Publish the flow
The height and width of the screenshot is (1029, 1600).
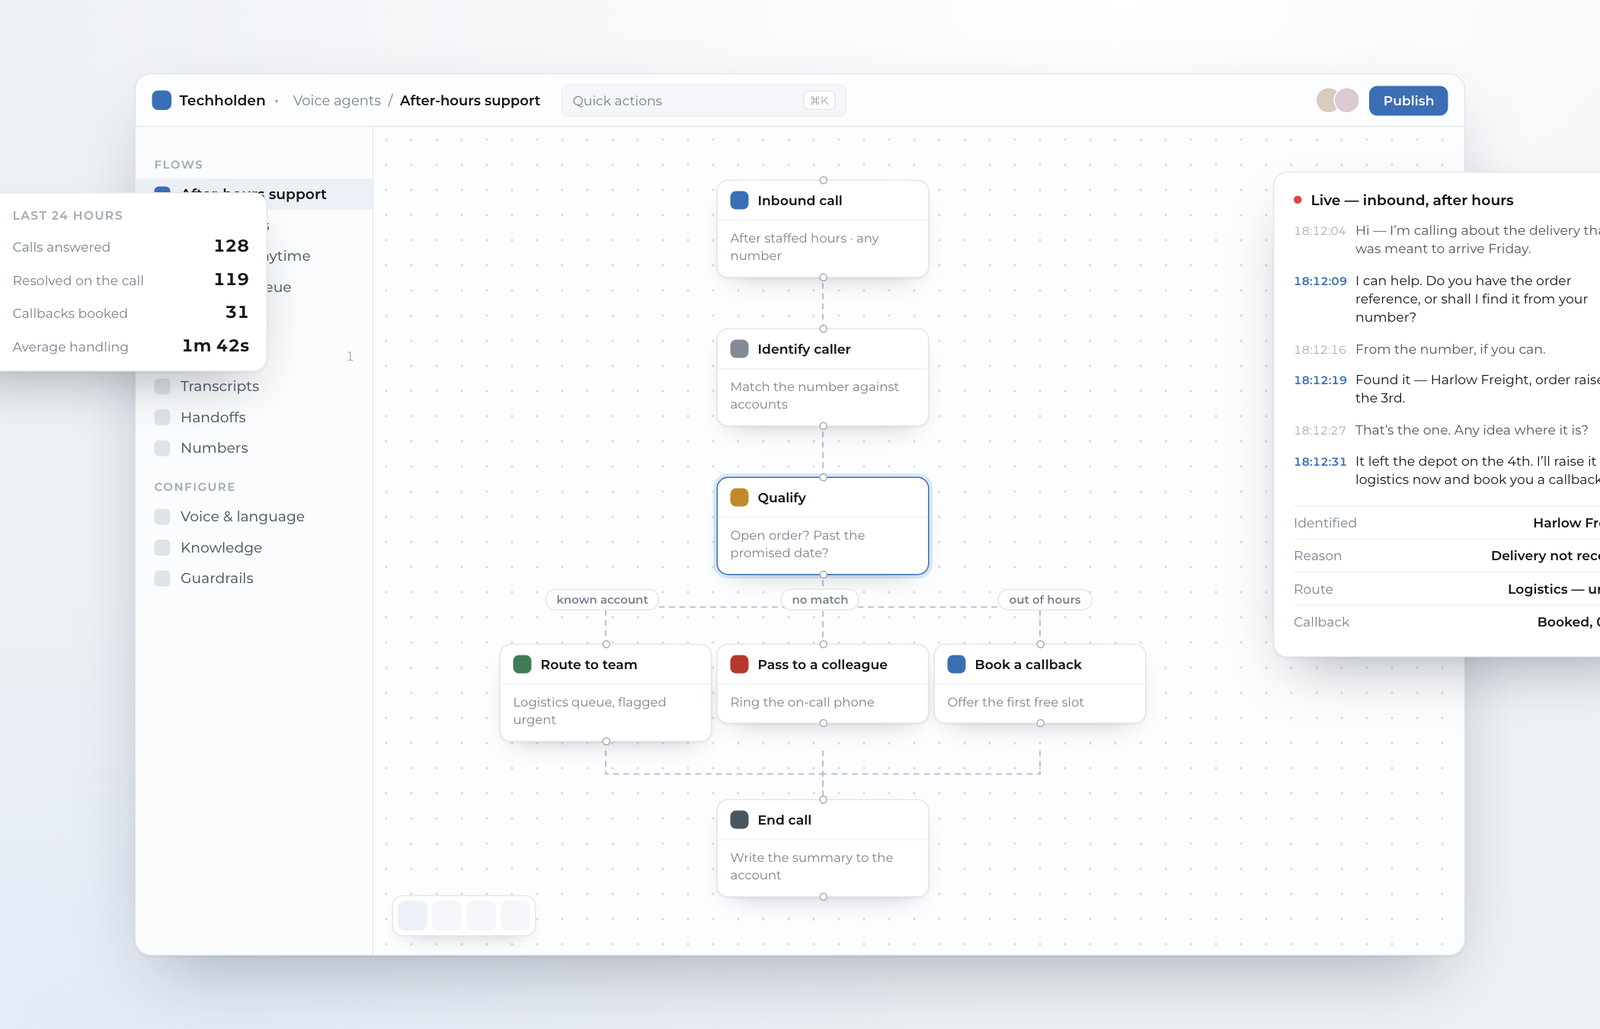click(x=1408, y=100)
